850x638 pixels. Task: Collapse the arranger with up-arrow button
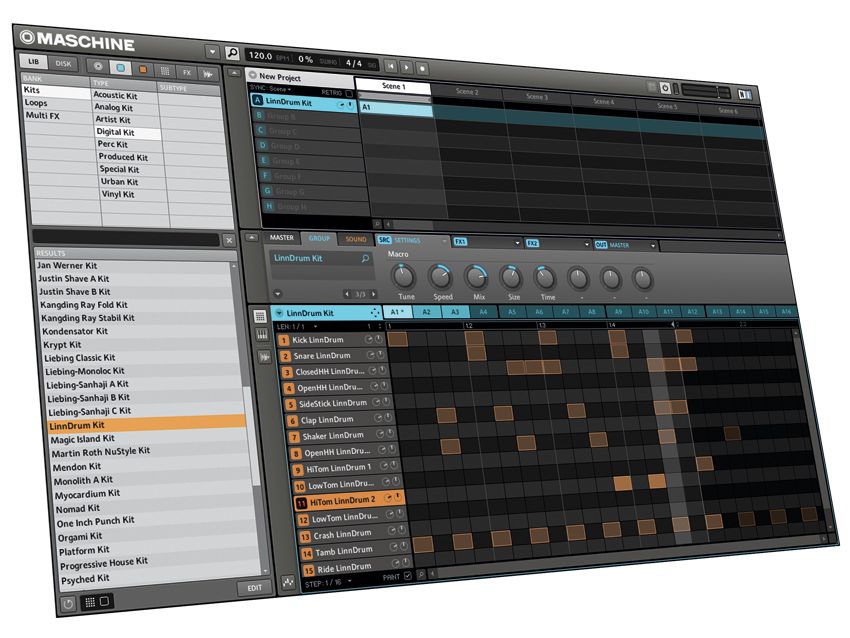tap(234, 73)
